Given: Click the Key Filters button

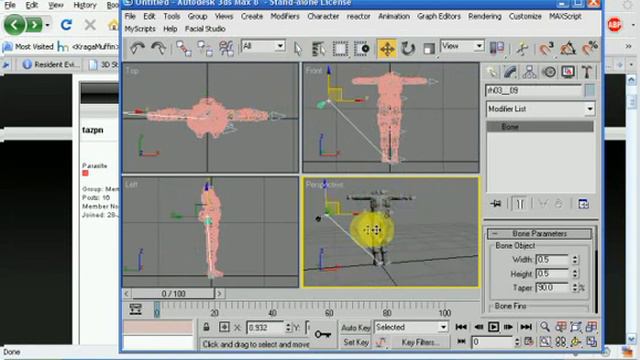Looking at the screenshot, I should point(420,342).
